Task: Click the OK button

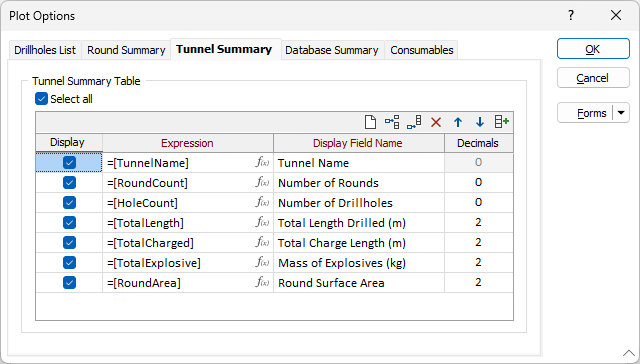Action: coord(593,49)
